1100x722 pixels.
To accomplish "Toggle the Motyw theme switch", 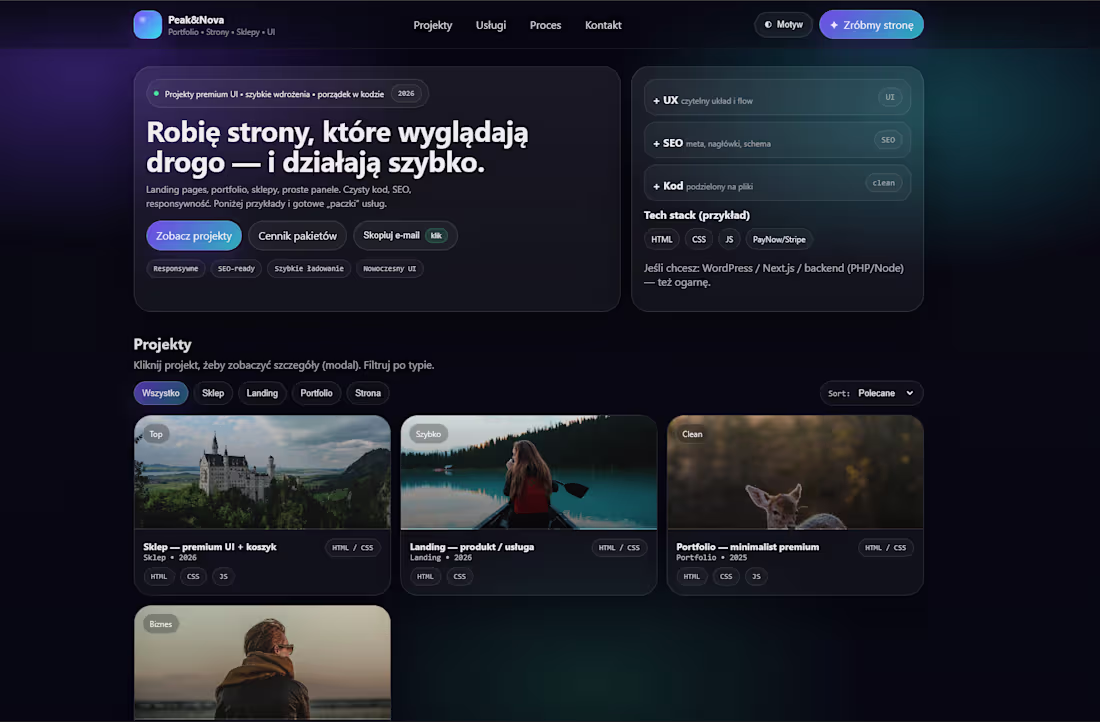I will click(x=783, y=24).
